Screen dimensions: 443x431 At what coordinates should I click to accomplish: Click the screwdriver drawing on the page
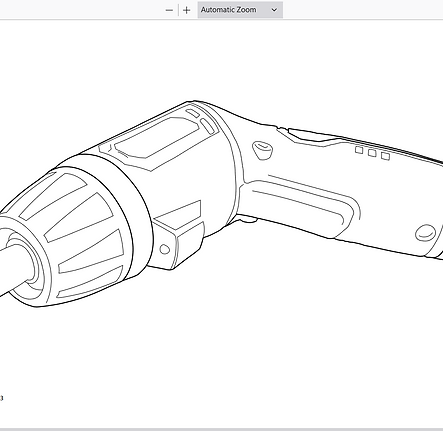point(221,203)
